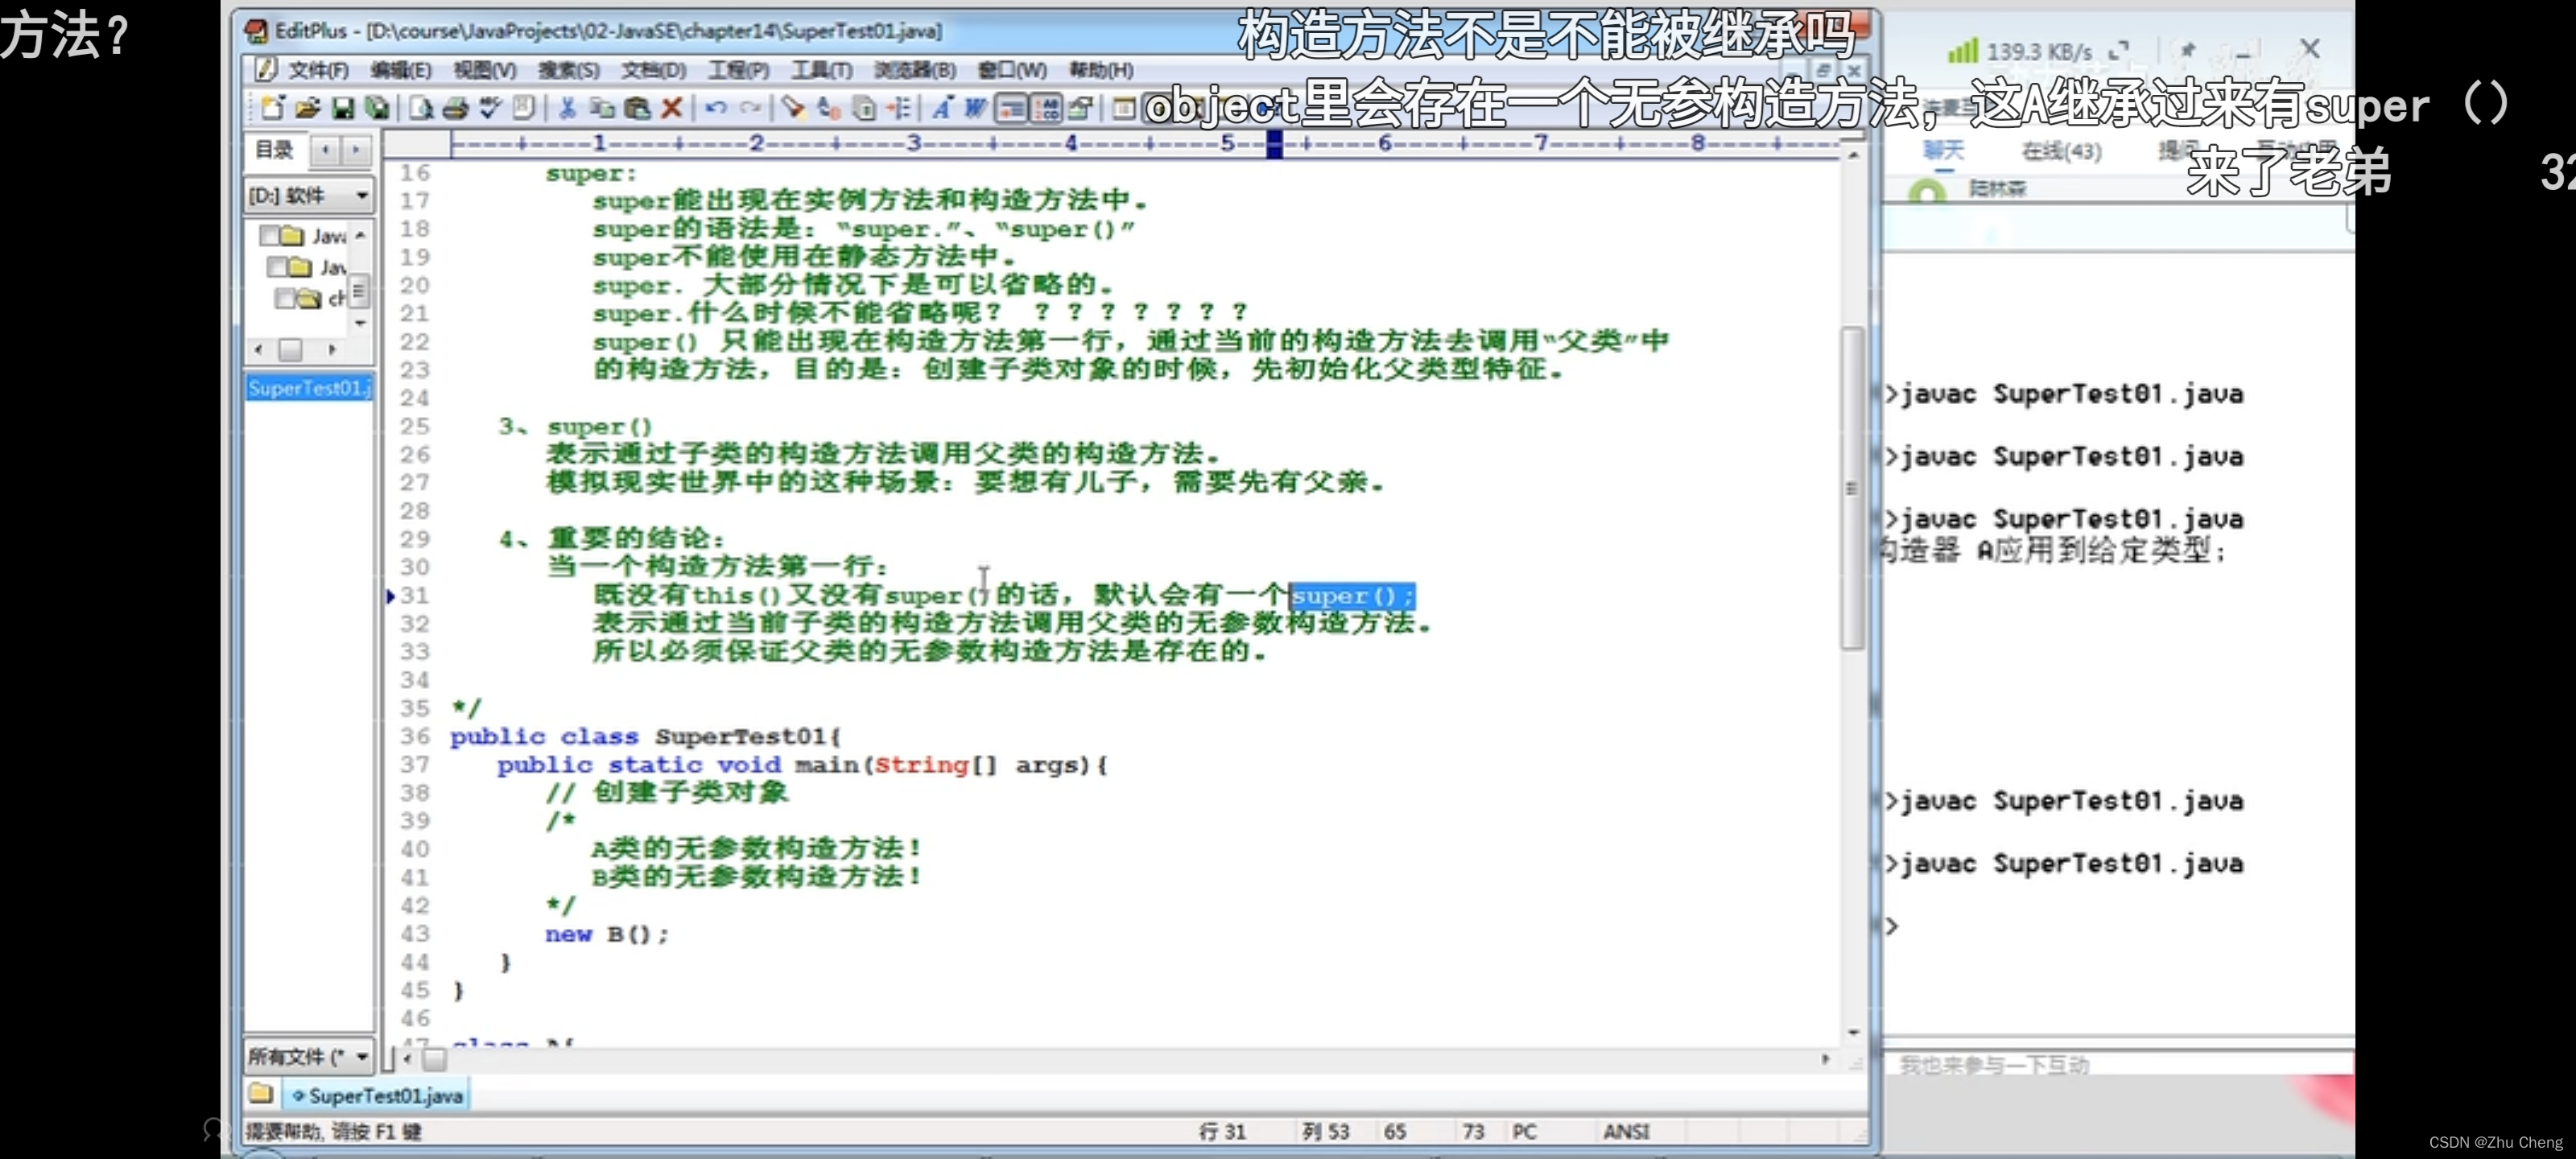Click directory panel left tab-scroll arrow
Viewport: 2576px width, 1159px height.
pyautogui.click(x=325, y=150)
